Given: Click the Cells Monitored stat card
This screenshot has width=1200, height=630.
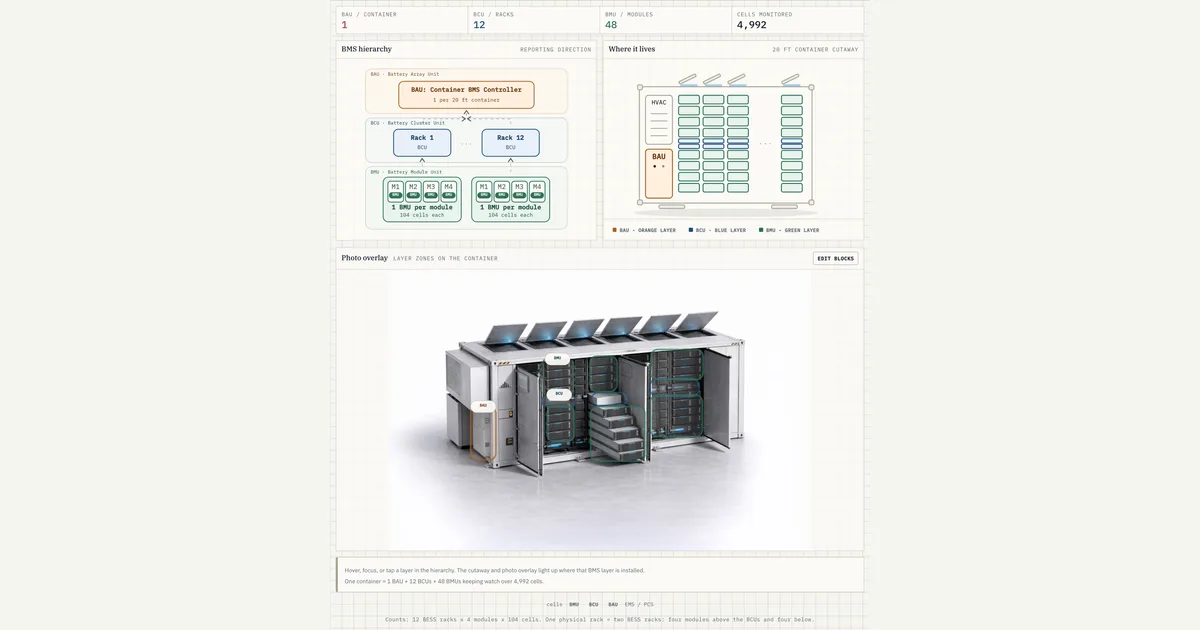Looking at the screenshot, I should coord(797,20).
